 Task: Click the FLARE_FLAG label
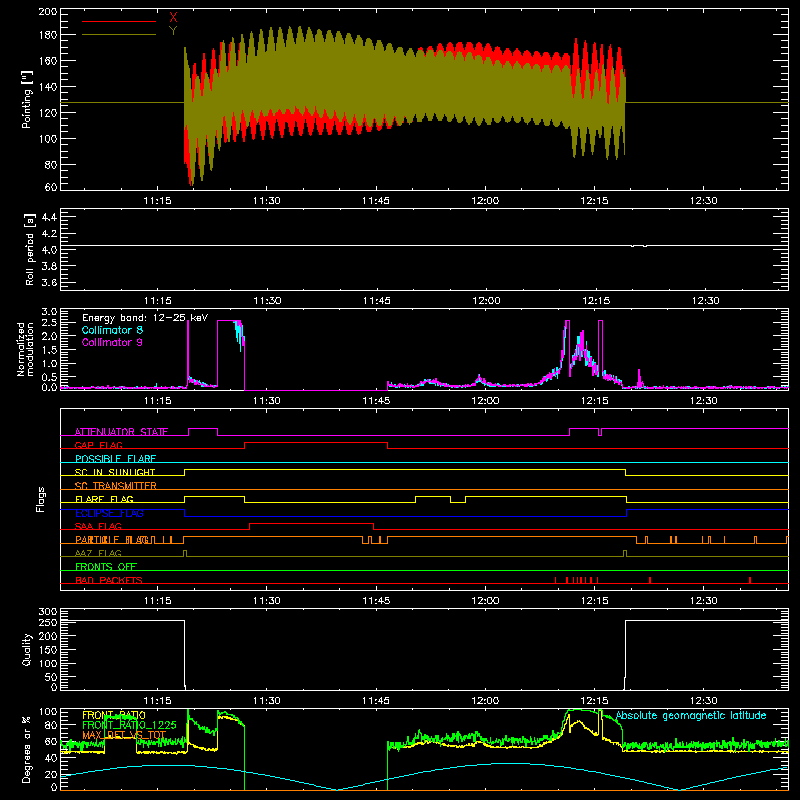click(104, 499)
